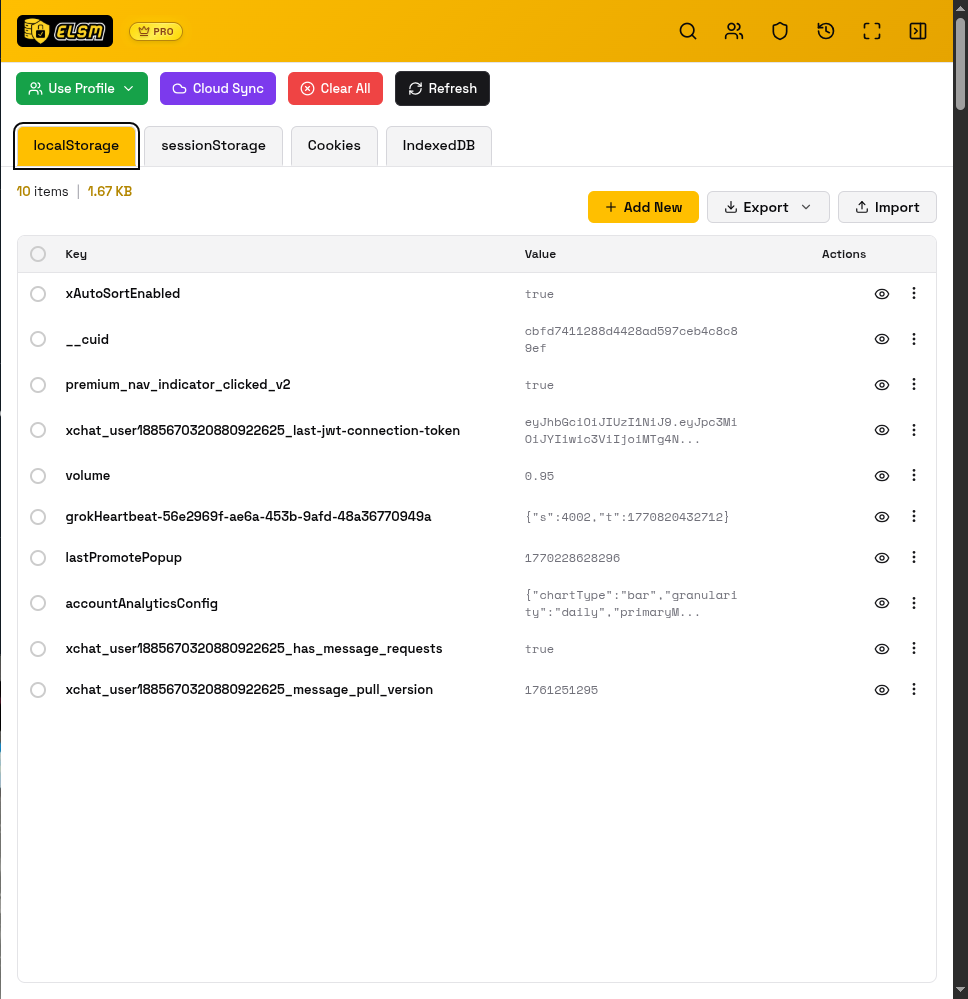Select the checkbox next to lastPromotePopup
The width and height of the screenshot is (968, 999).
point(38,558)
